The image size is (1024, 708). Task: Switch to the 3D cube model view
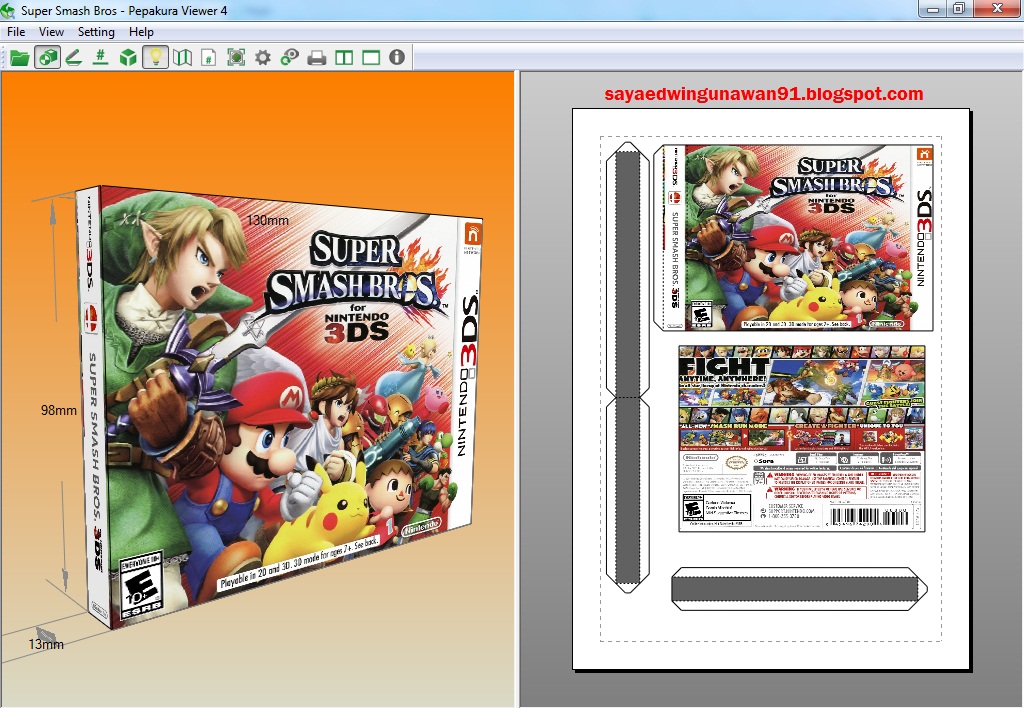125,57
